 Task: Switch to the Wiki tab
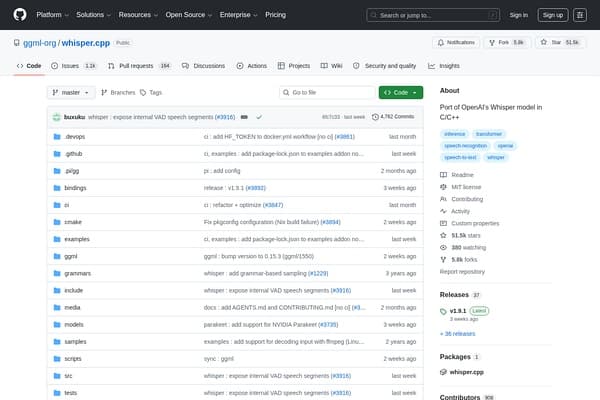point(331,66)
